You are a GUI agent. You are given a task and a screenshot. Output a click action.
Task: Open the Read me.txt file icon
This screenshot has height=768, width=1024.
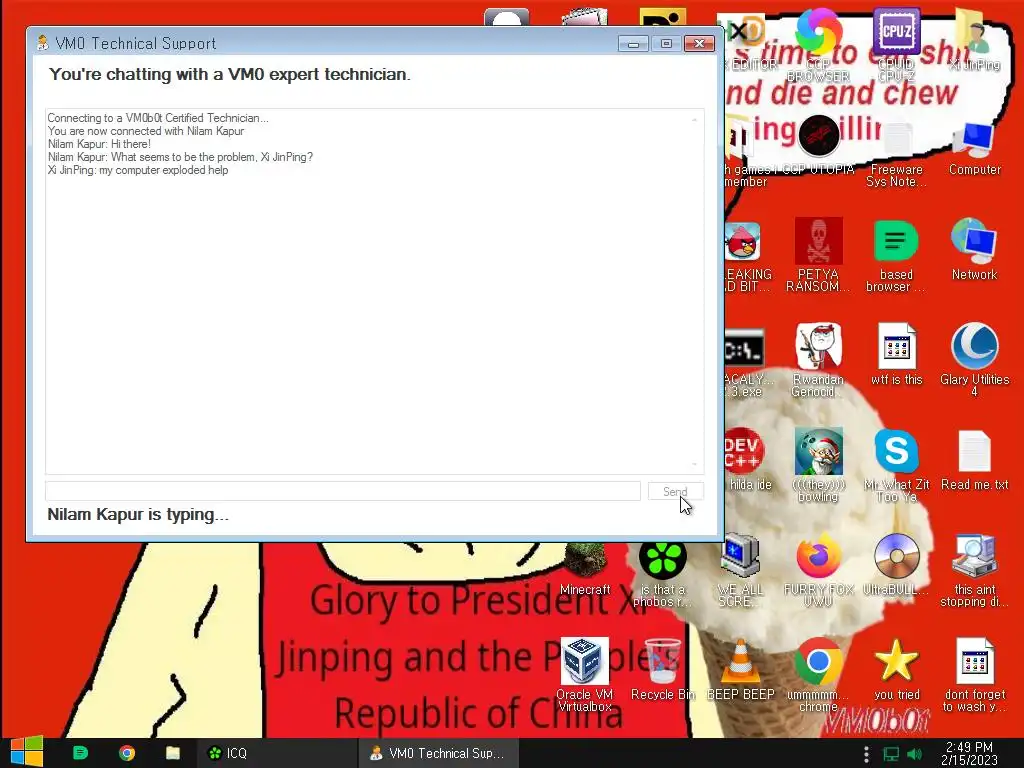click(974, 460)
